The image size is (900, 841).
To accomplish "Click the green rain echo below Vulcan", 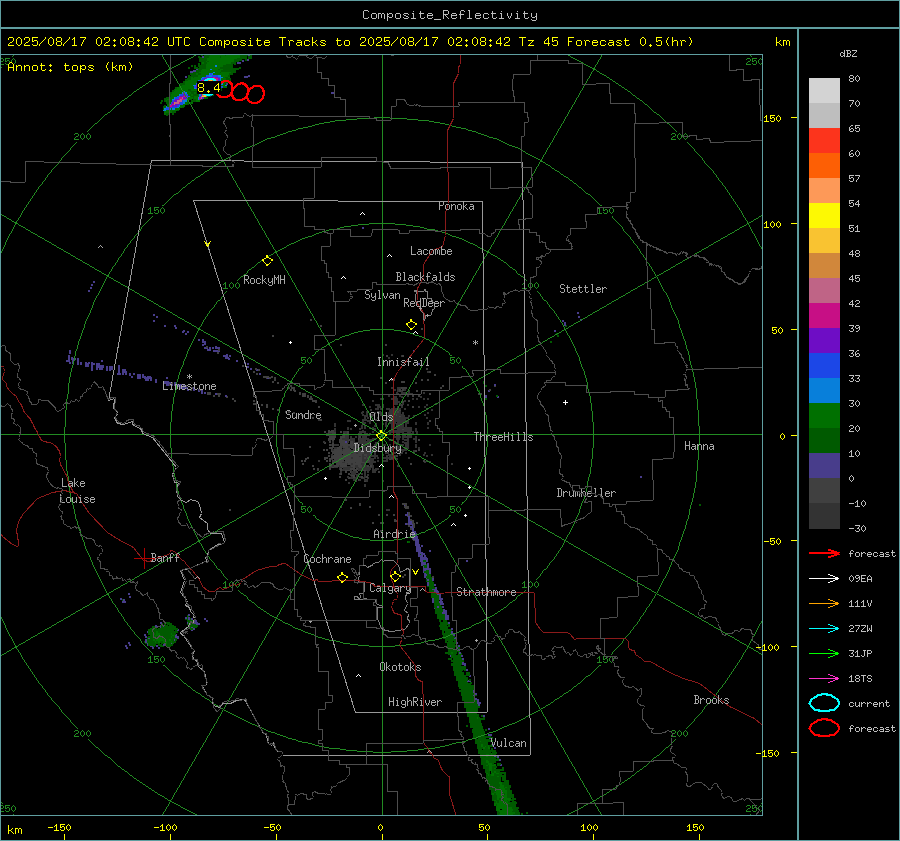I will 498,784.
